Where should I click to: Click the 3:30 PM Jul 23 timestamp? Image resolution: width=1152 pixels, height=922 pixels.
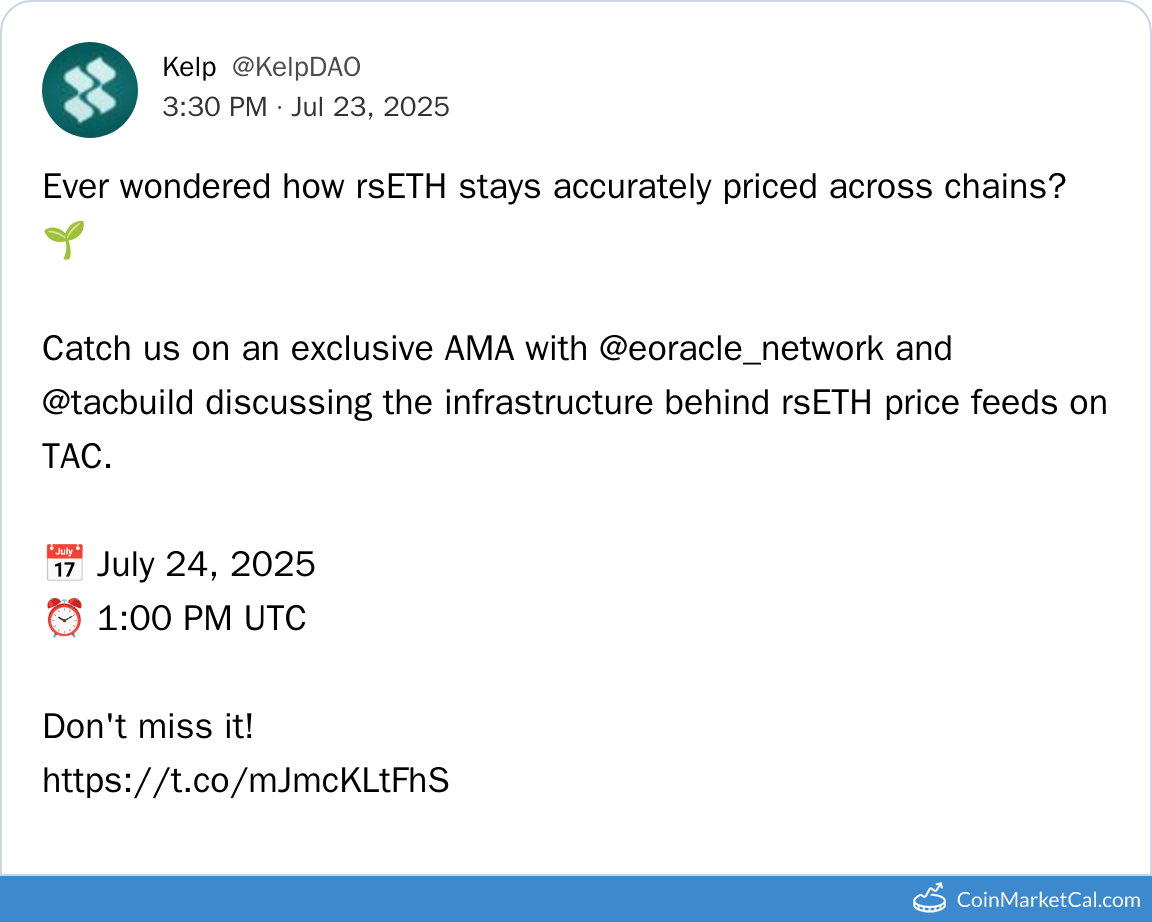tap(306, 106)
